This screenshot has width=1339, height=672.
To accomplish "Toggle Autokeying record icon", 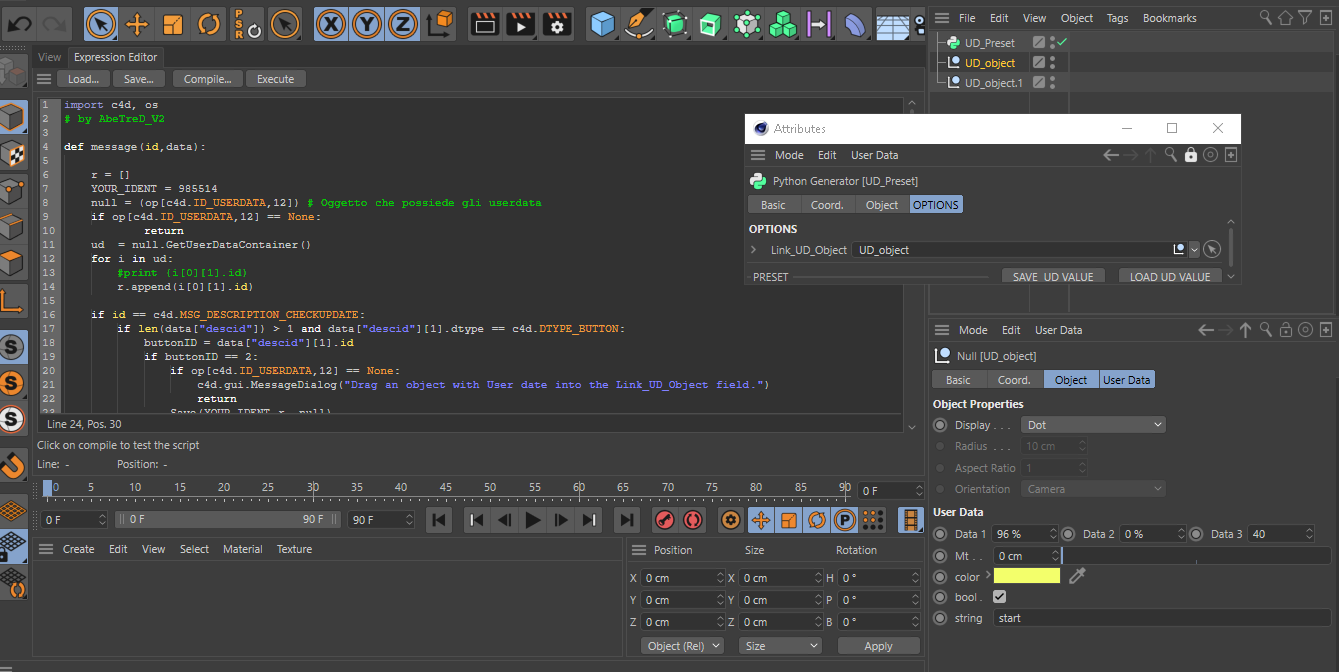I will tap(693, 520).
